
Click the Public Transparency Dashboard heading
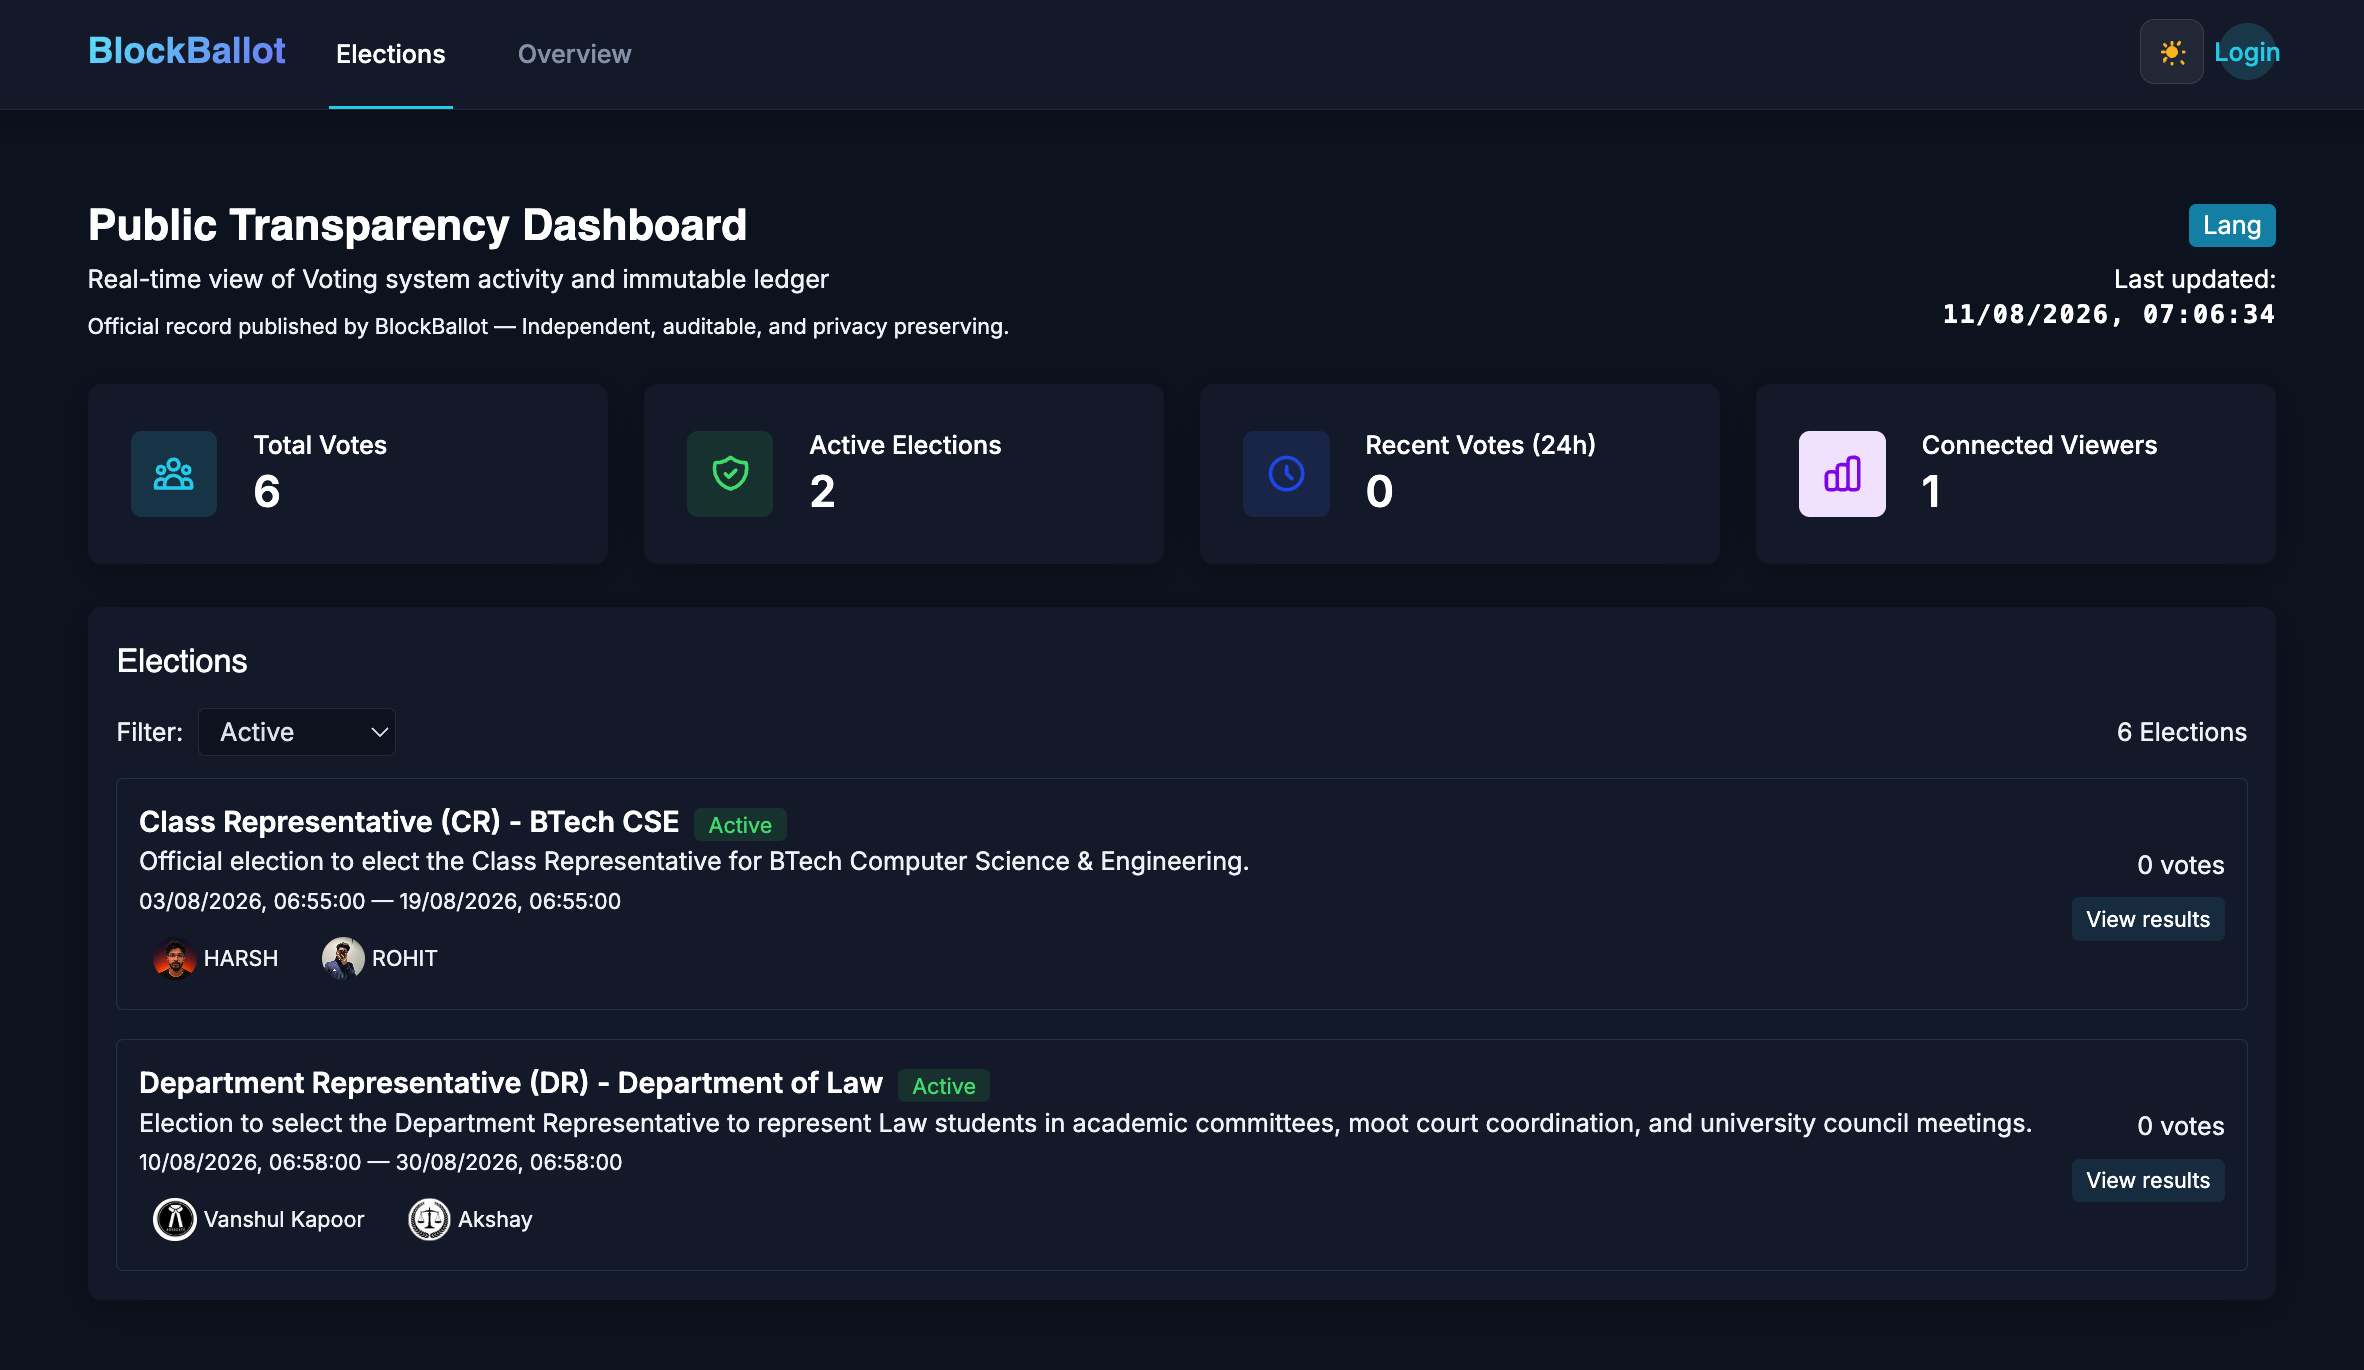(x=417, y=225)
